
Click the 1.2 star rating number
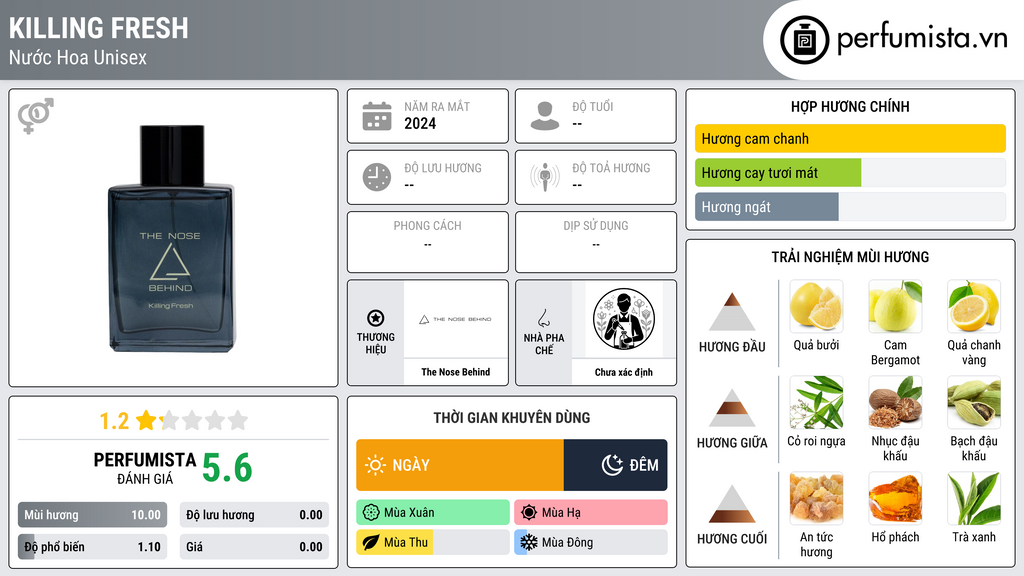(114, 421)
